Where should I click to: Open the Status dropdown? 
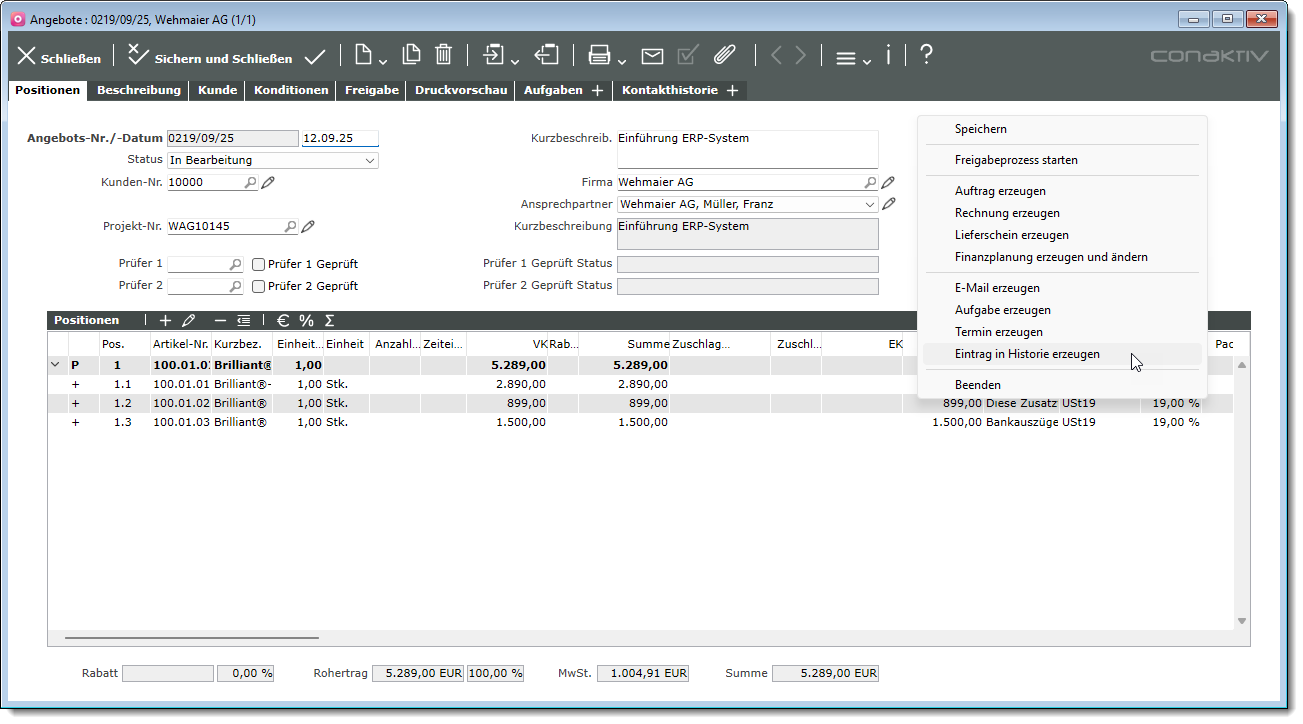[370, 160]
